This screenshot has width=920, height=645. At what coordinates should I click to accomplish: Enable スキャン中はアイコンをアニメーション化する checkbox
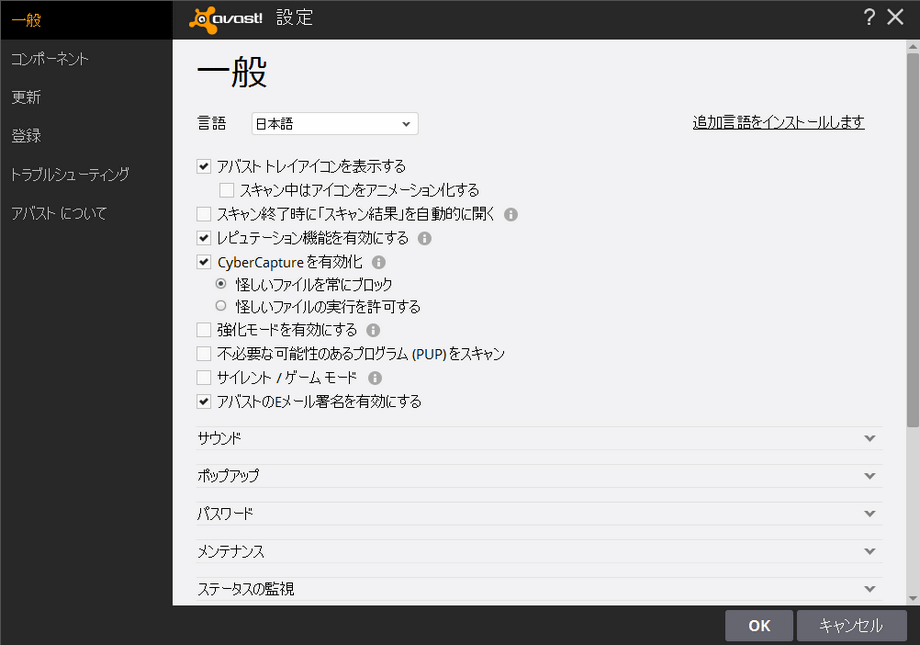pos(226,190)
